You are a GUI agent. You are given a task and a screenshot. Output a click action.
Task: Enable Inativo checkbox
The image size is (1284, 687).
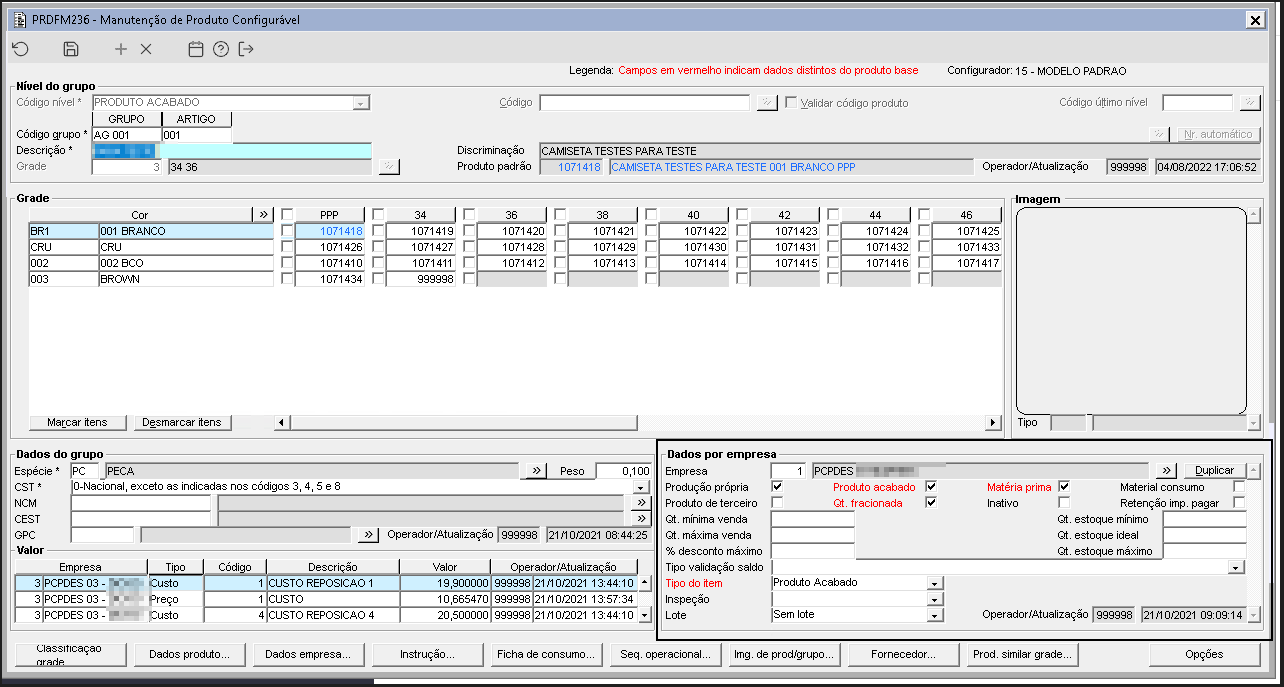pyautogui.click(x=1064, y=503)
